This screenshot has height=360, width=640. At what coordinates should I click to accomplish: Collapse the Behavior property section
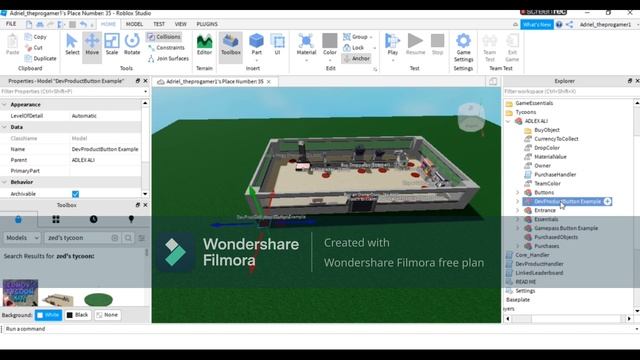coord(4,182)
